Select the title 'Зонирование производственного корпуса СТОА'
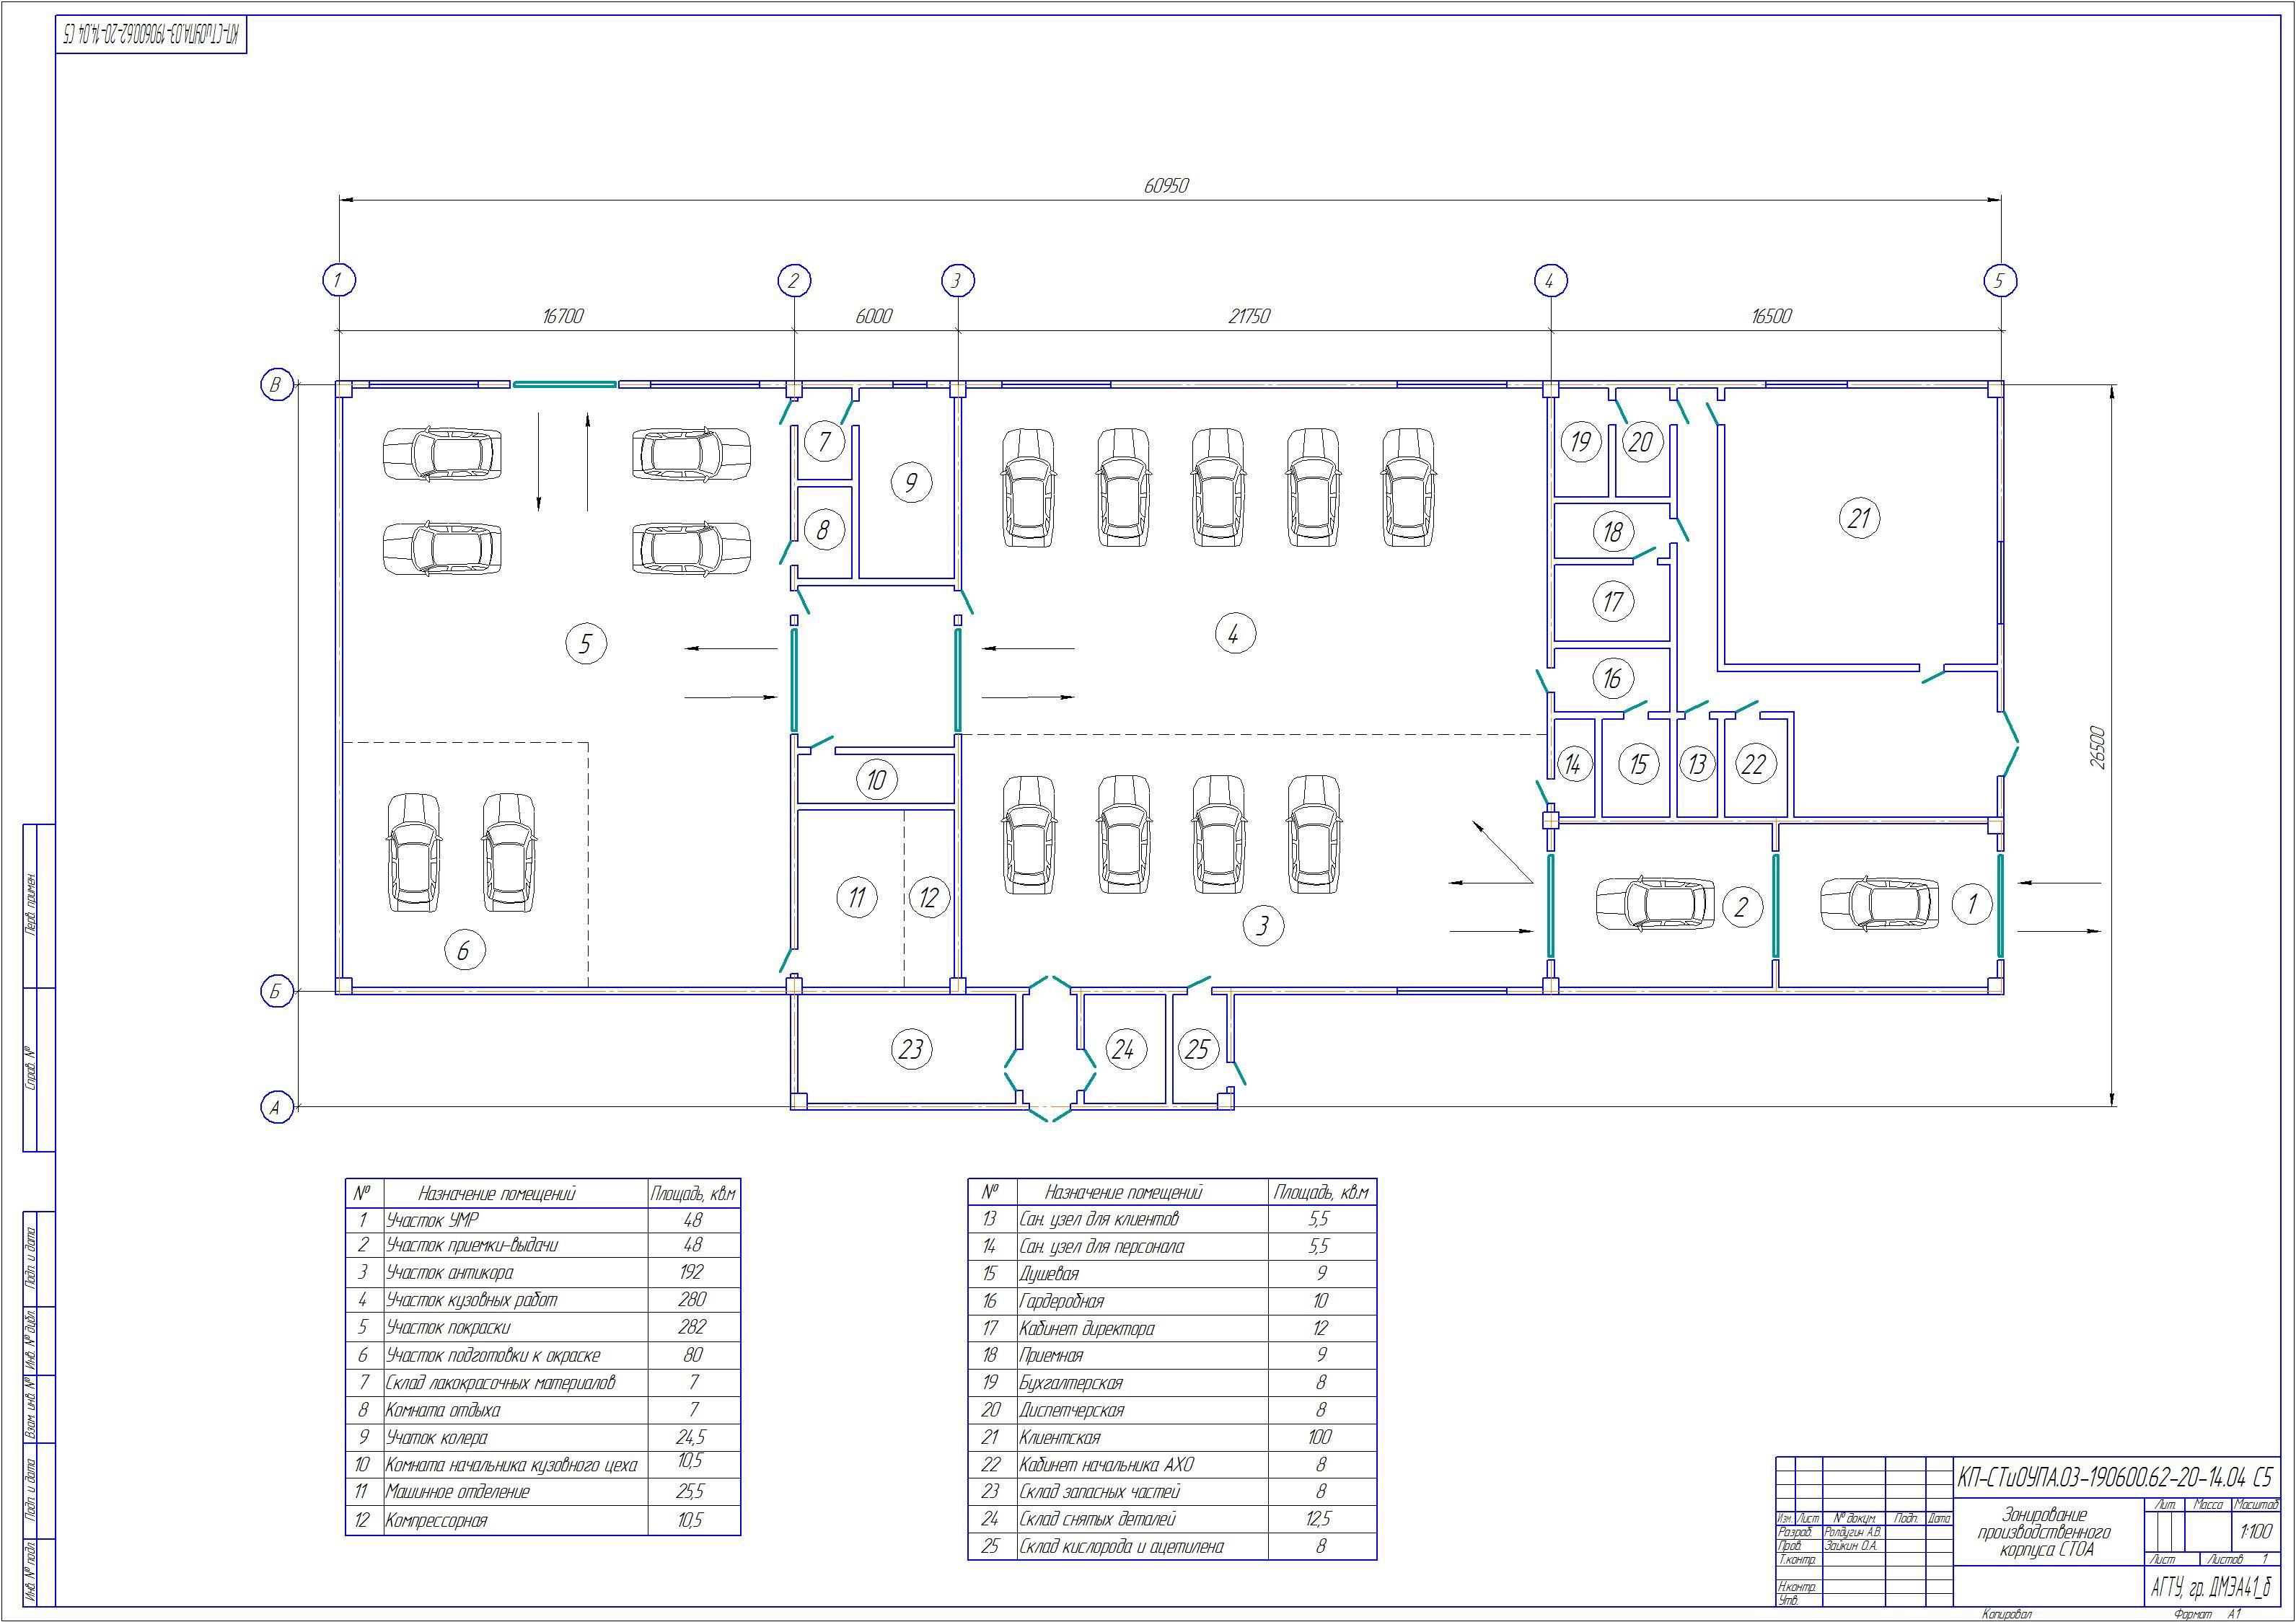The width and height of the screenshot is (2296, 1622). 2044,1532
